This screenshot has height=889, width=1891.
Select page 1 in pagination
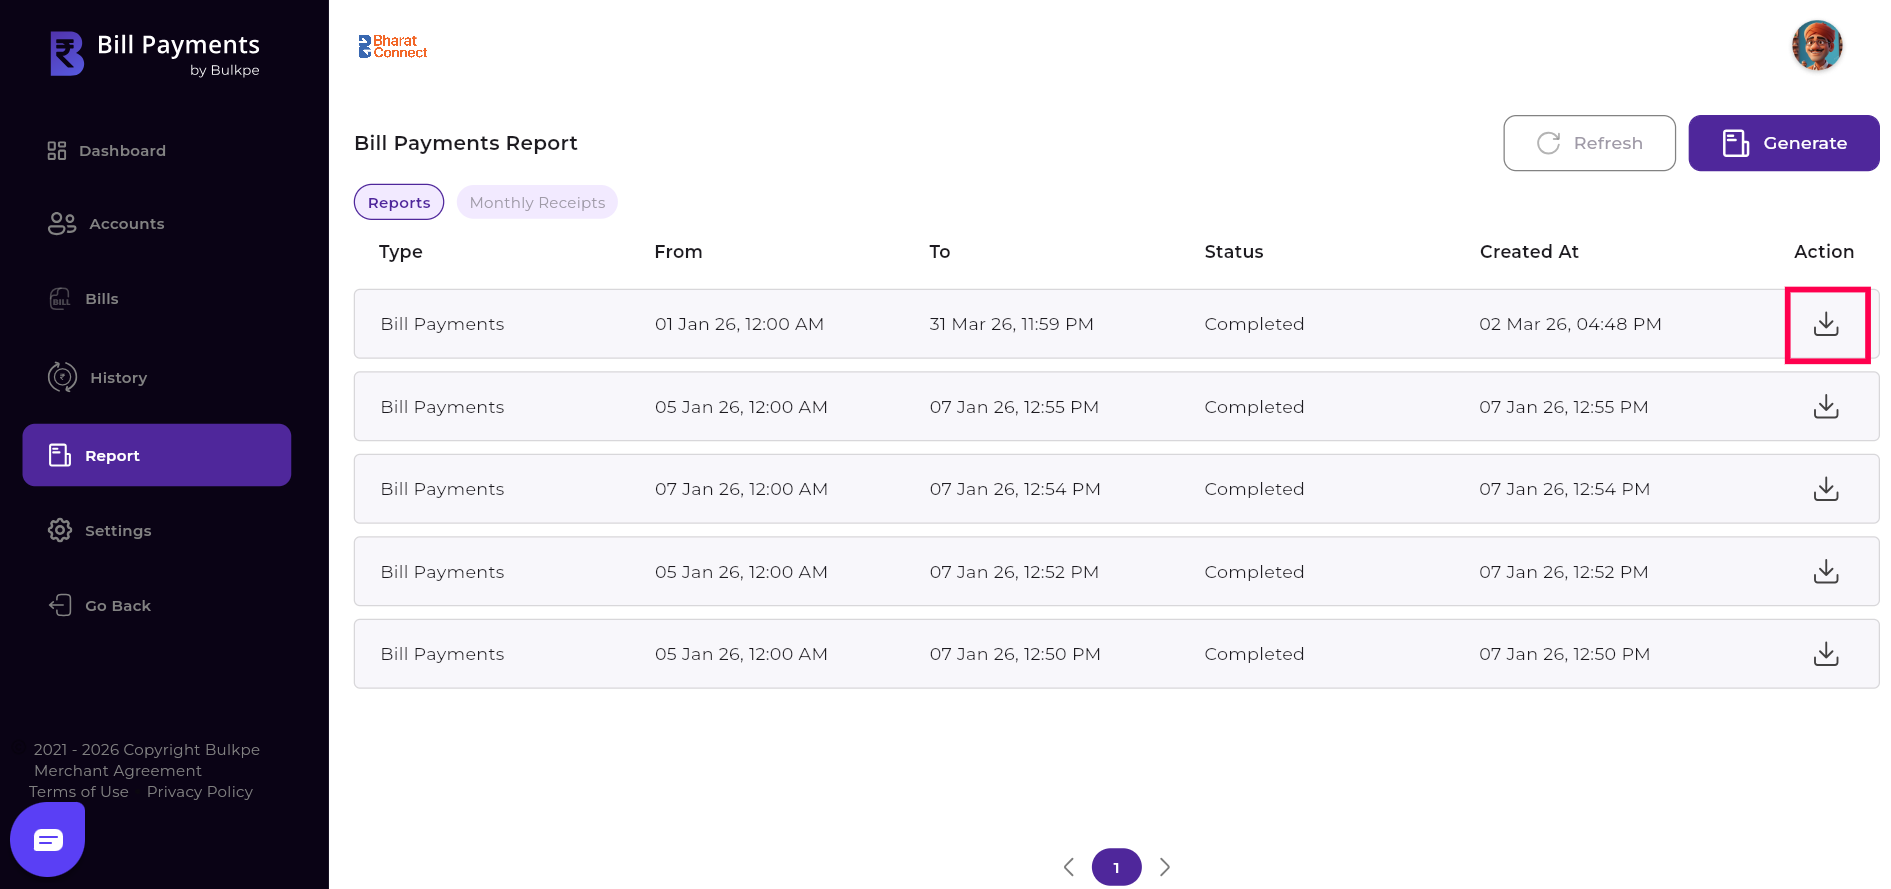tap(1116, 867)
